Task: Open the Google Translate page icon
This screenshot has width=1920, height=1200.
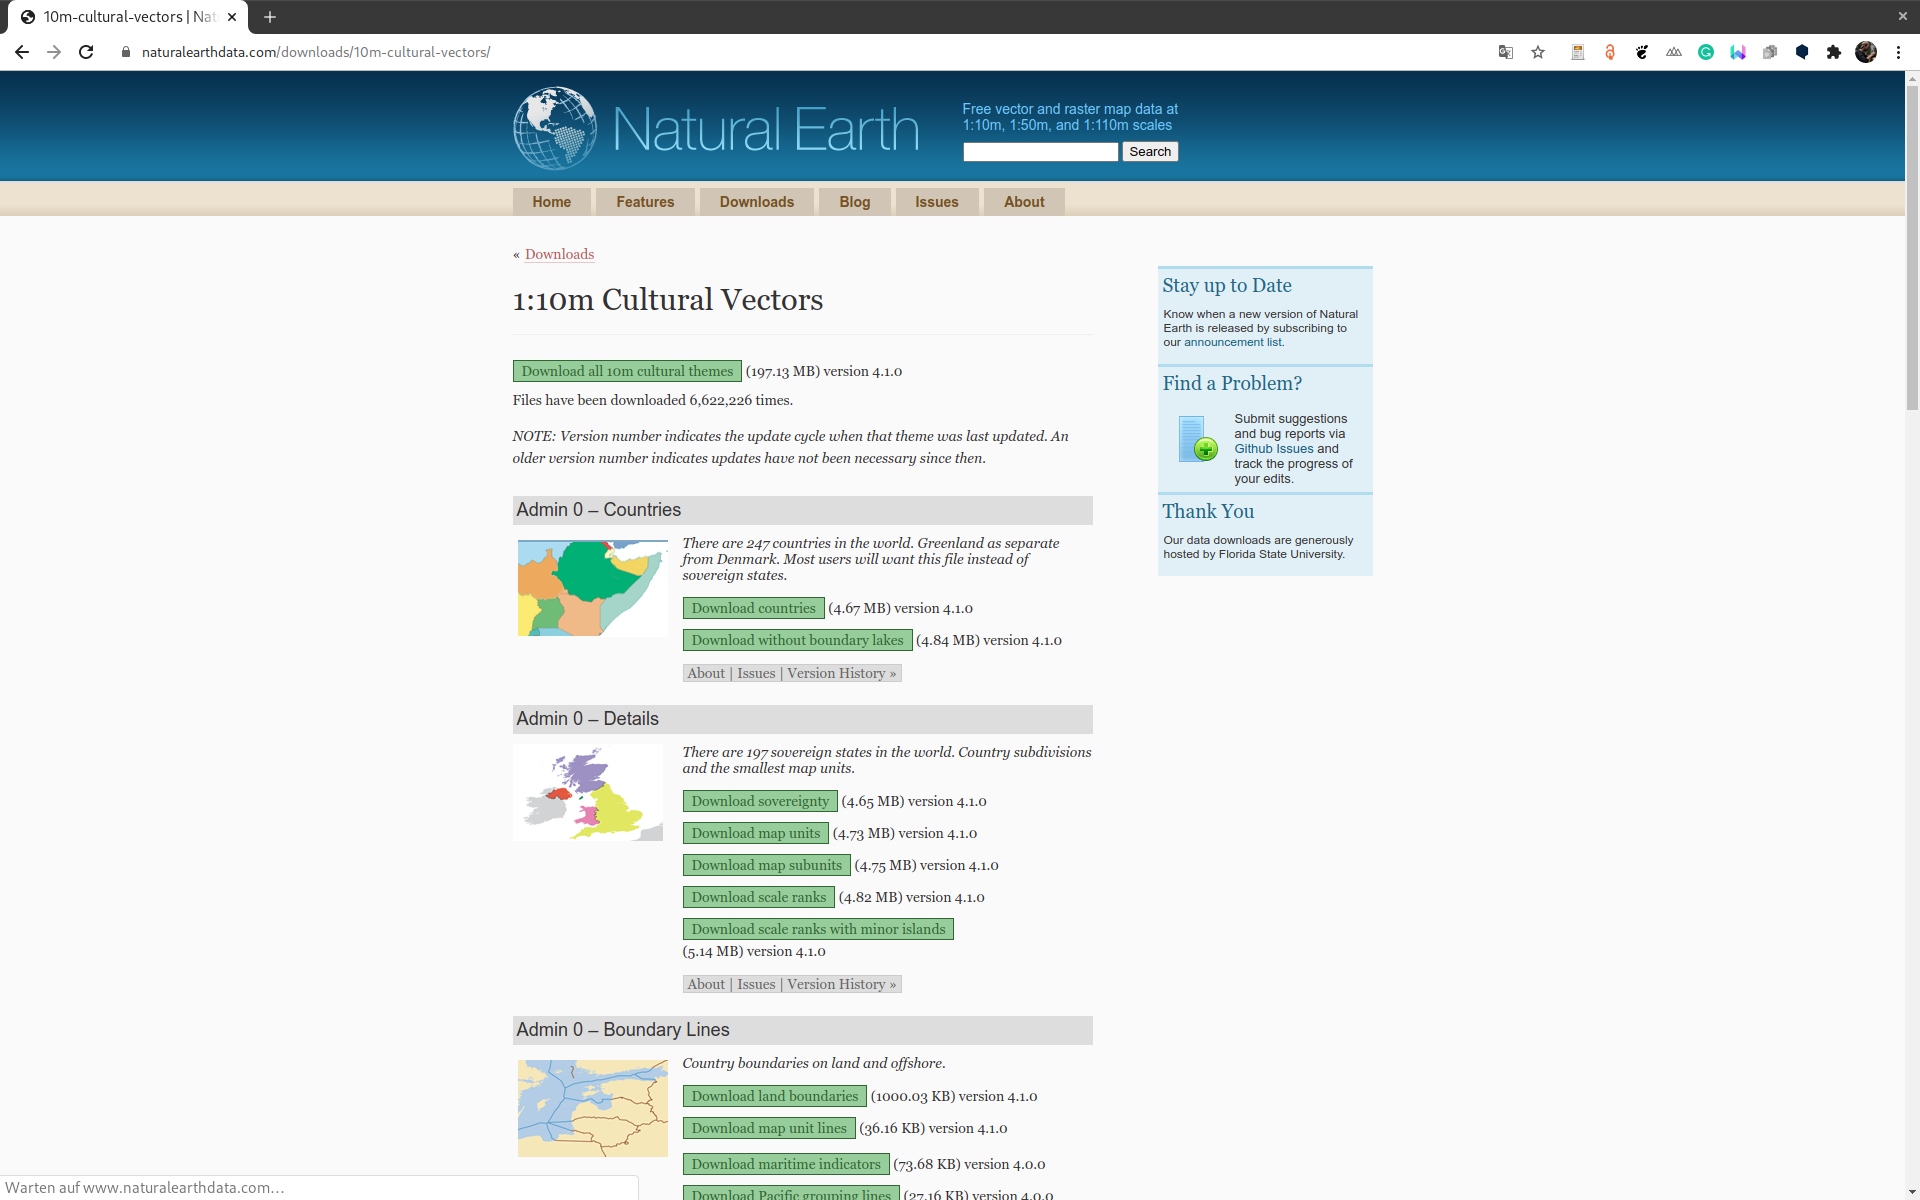Action: click(1505, 52)
